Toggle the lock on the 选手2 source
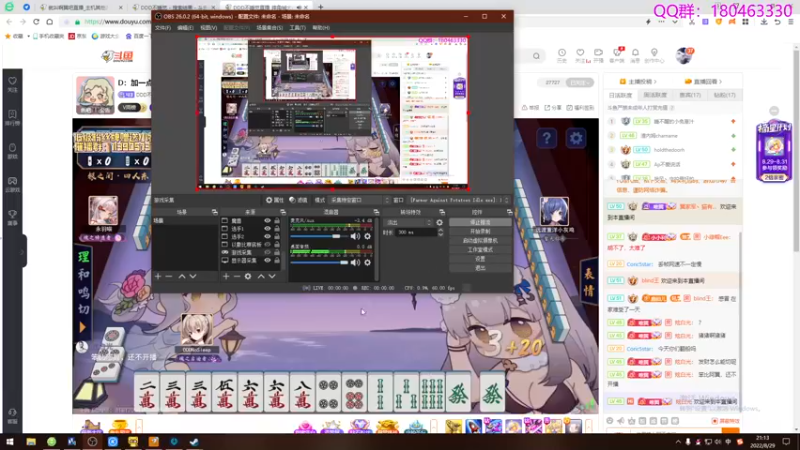800x450 pixels. (x=277, y=236)
